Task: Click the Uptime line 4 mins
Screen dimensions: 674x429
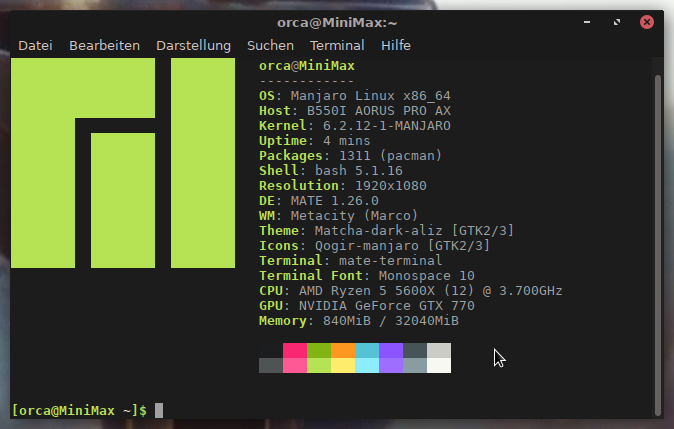Action: coord(315,141)
